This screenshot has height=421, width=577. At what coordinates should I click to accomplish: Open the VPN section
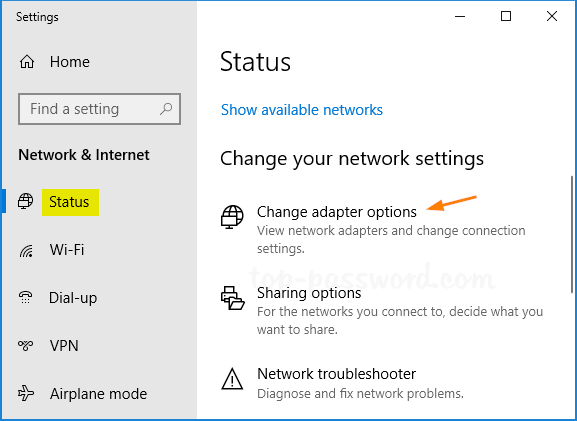64,346
